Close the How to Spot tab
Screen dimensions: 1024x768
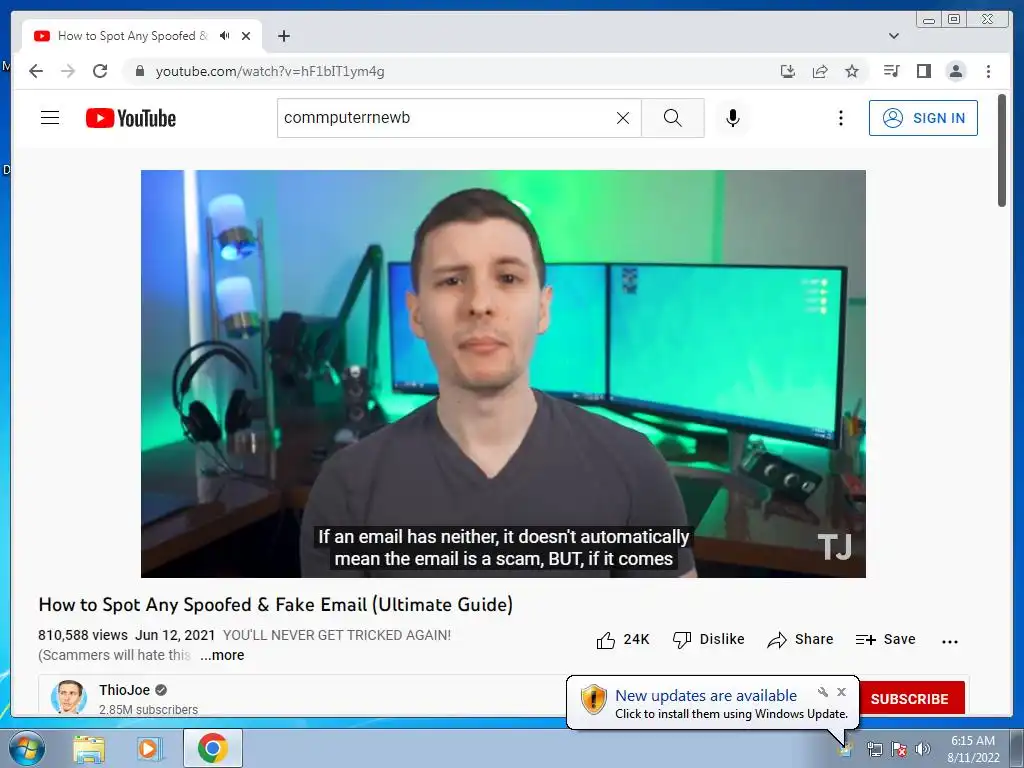coord(246,36)
